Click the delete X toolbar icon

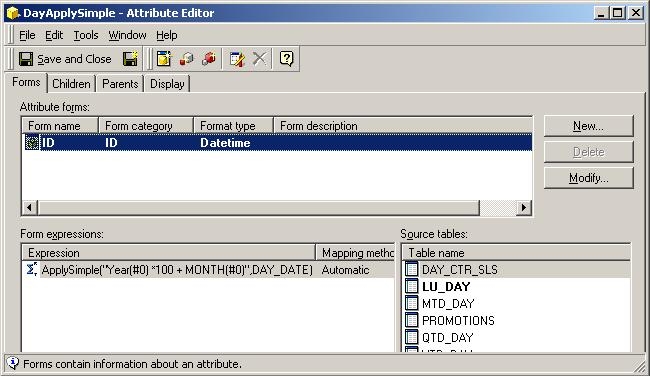pos(260,59)
